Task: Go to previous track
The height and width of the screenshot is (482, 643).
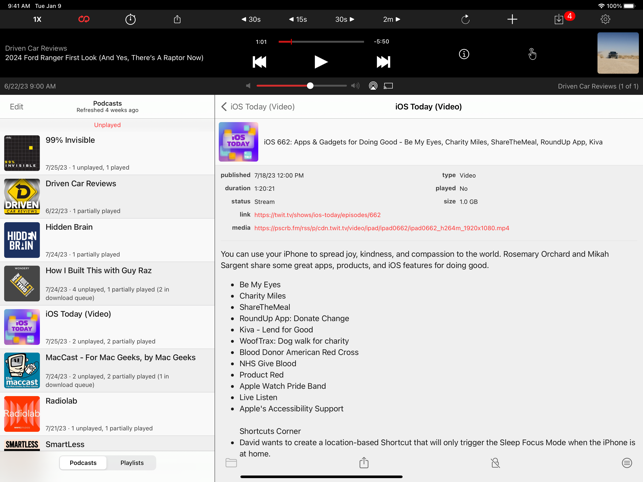Action: [x=259, y=62]
